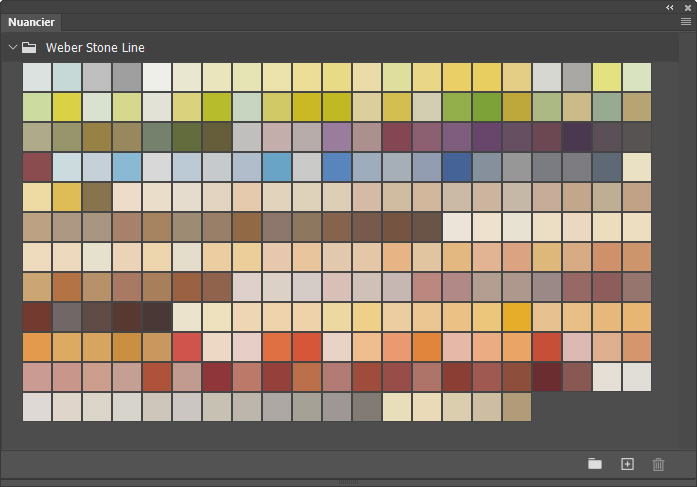
Task: Pick the dark maroon swatch in eleventh row
Action: [547, 377]
